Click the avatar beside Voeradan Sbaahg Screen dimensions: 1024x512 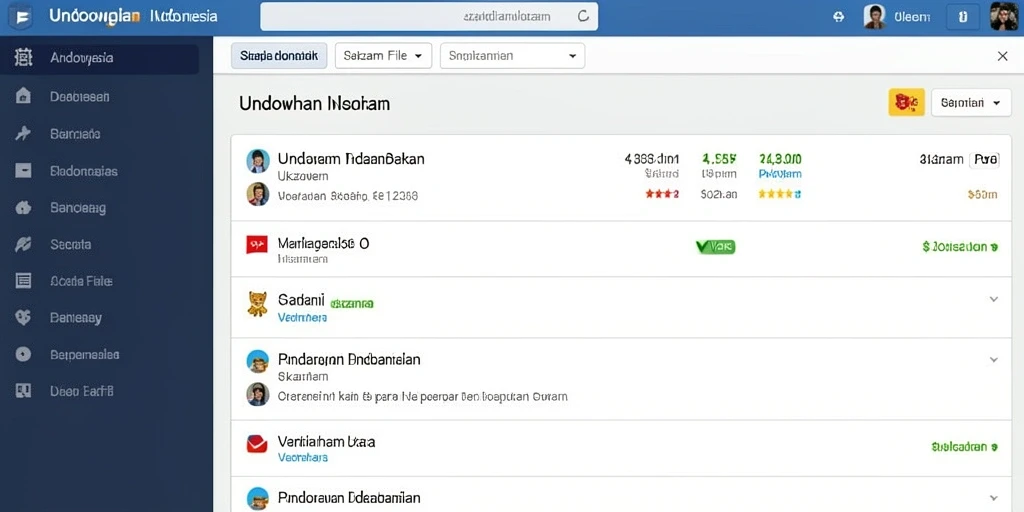tap(258, 194)
